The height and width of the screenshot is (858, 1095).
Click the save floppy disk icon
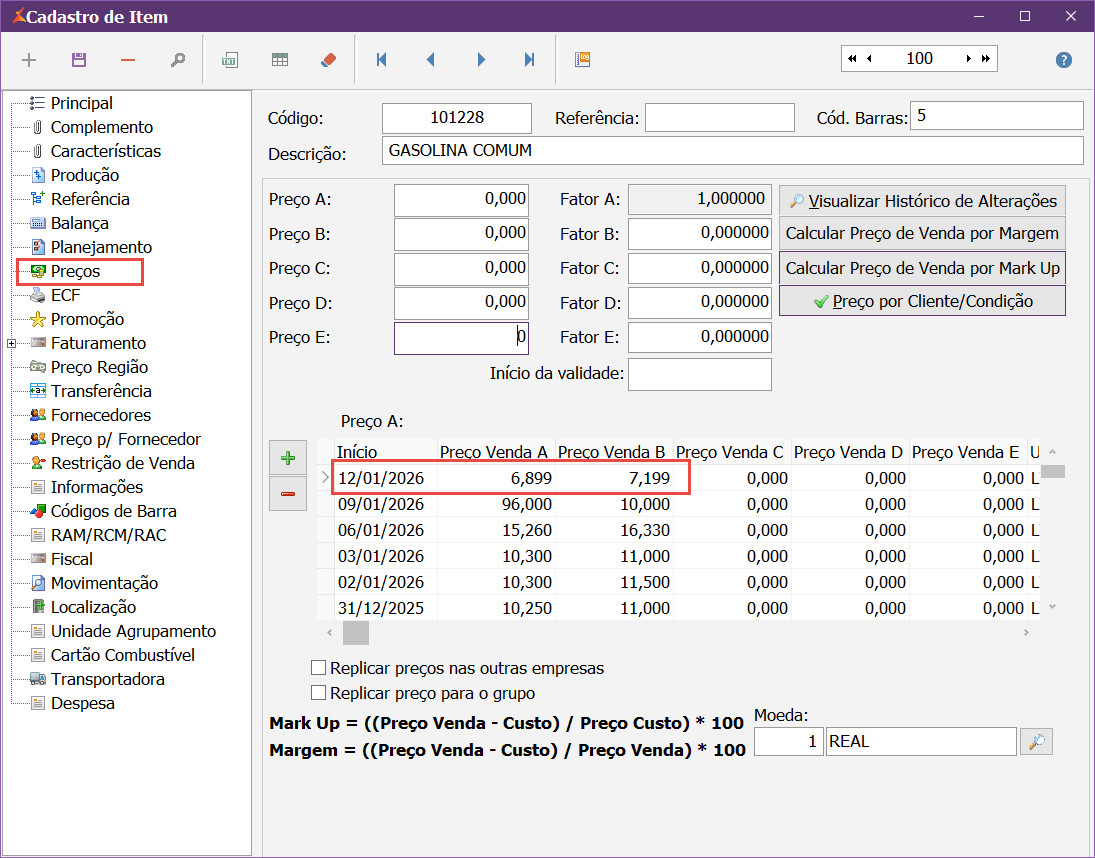pyautogui.click(x=79, y=60)
